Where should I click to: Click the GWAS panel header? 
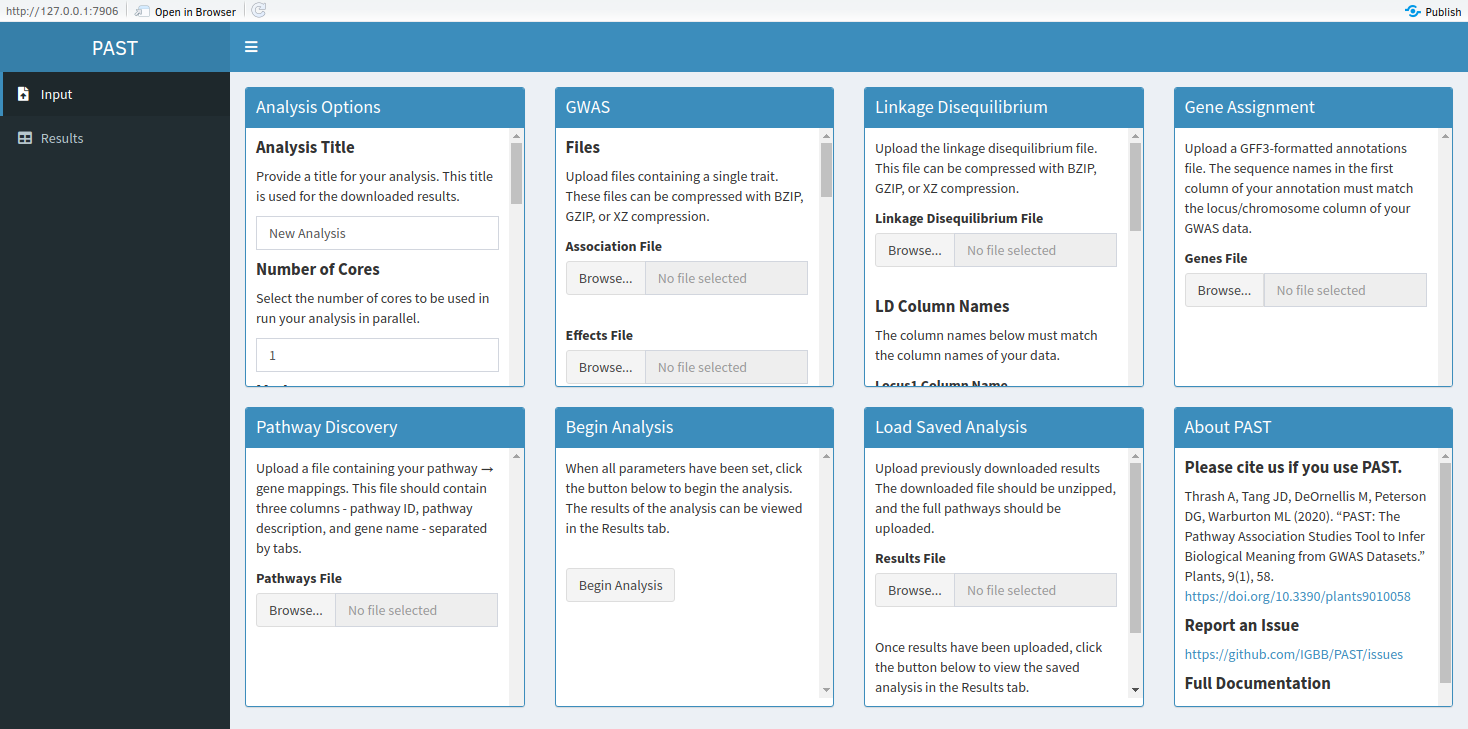coord(694,107)
